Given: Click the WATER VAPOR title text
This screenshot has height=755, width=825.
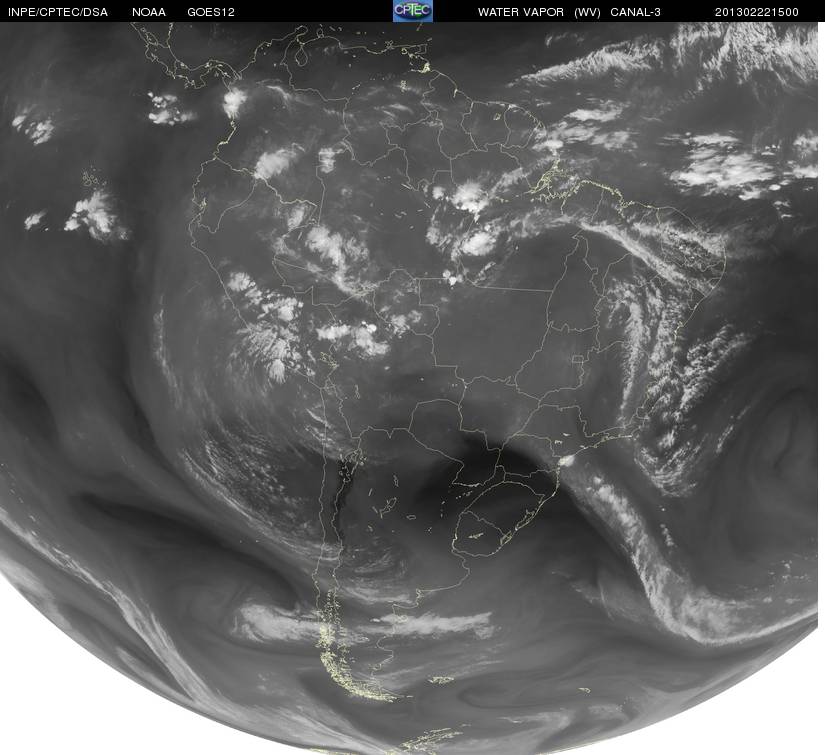Looking at the screenshot, I should pyautogui.click(x=521, y=12).
